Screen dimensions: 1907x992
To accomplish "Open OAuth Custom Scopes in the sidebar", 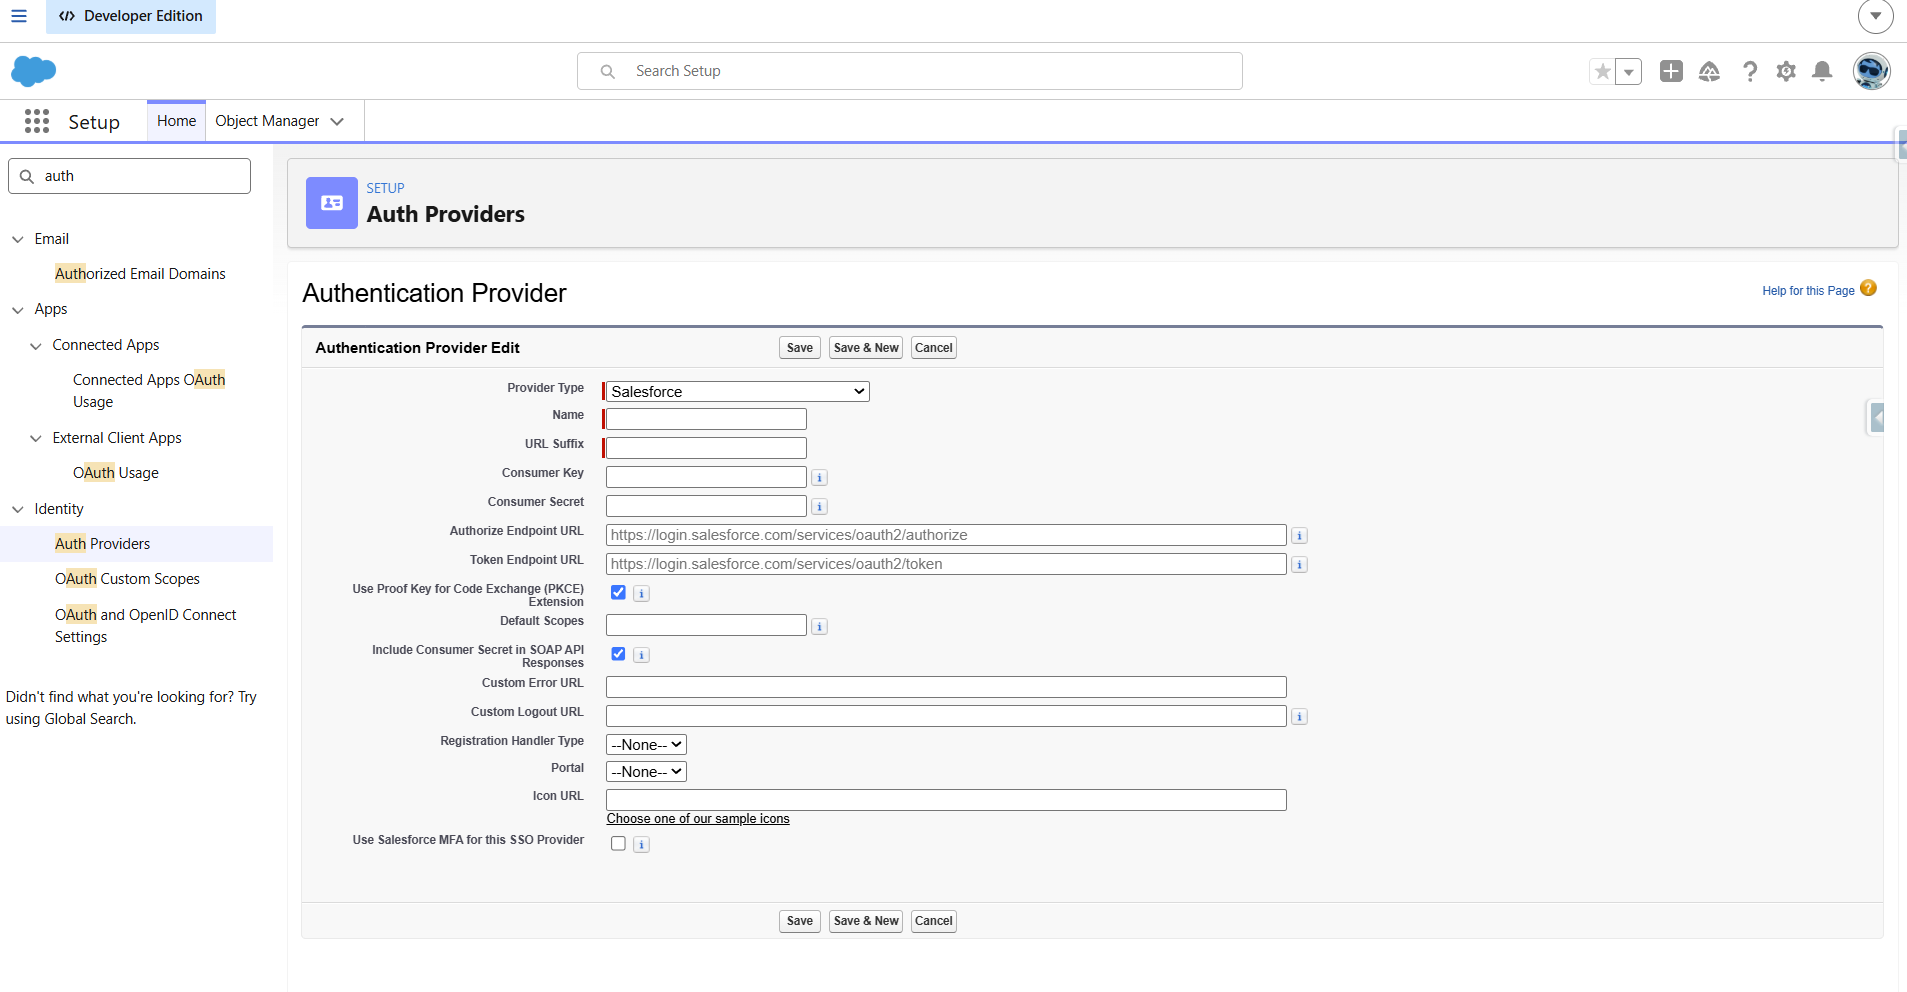I will (x=127, y=579).
